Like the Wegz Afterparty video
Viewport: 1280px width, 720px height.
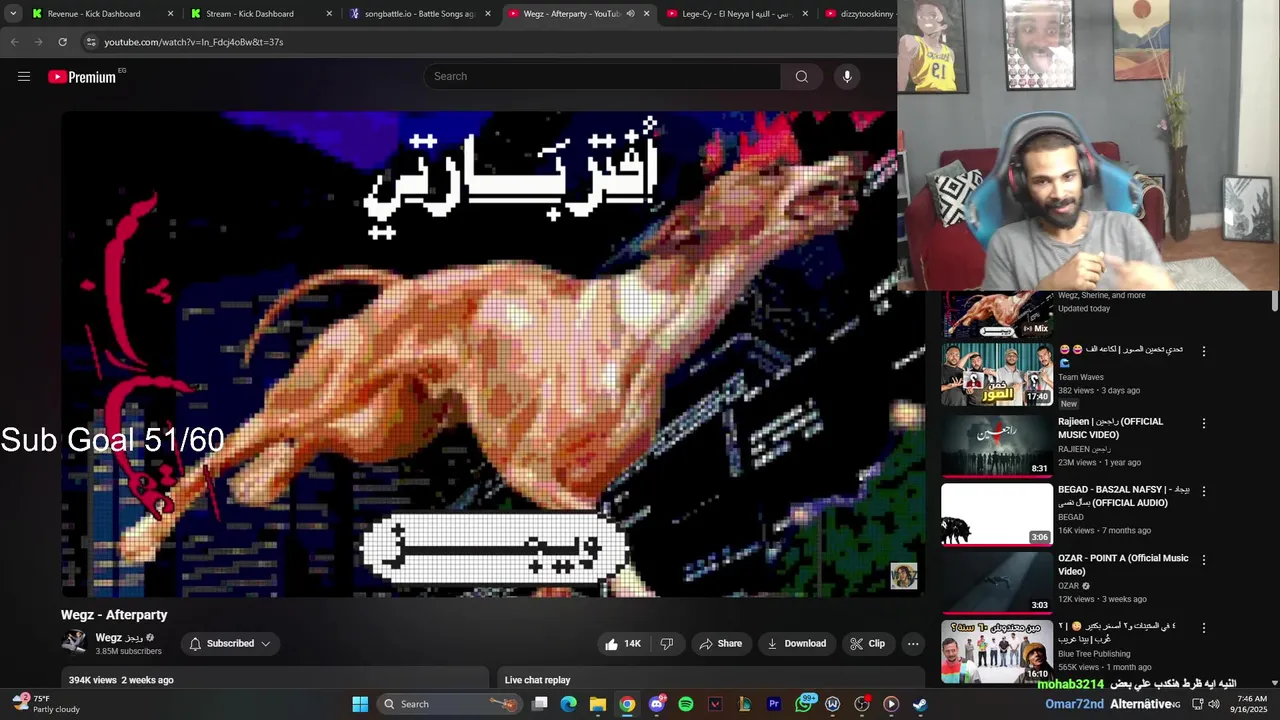[621, 644]
